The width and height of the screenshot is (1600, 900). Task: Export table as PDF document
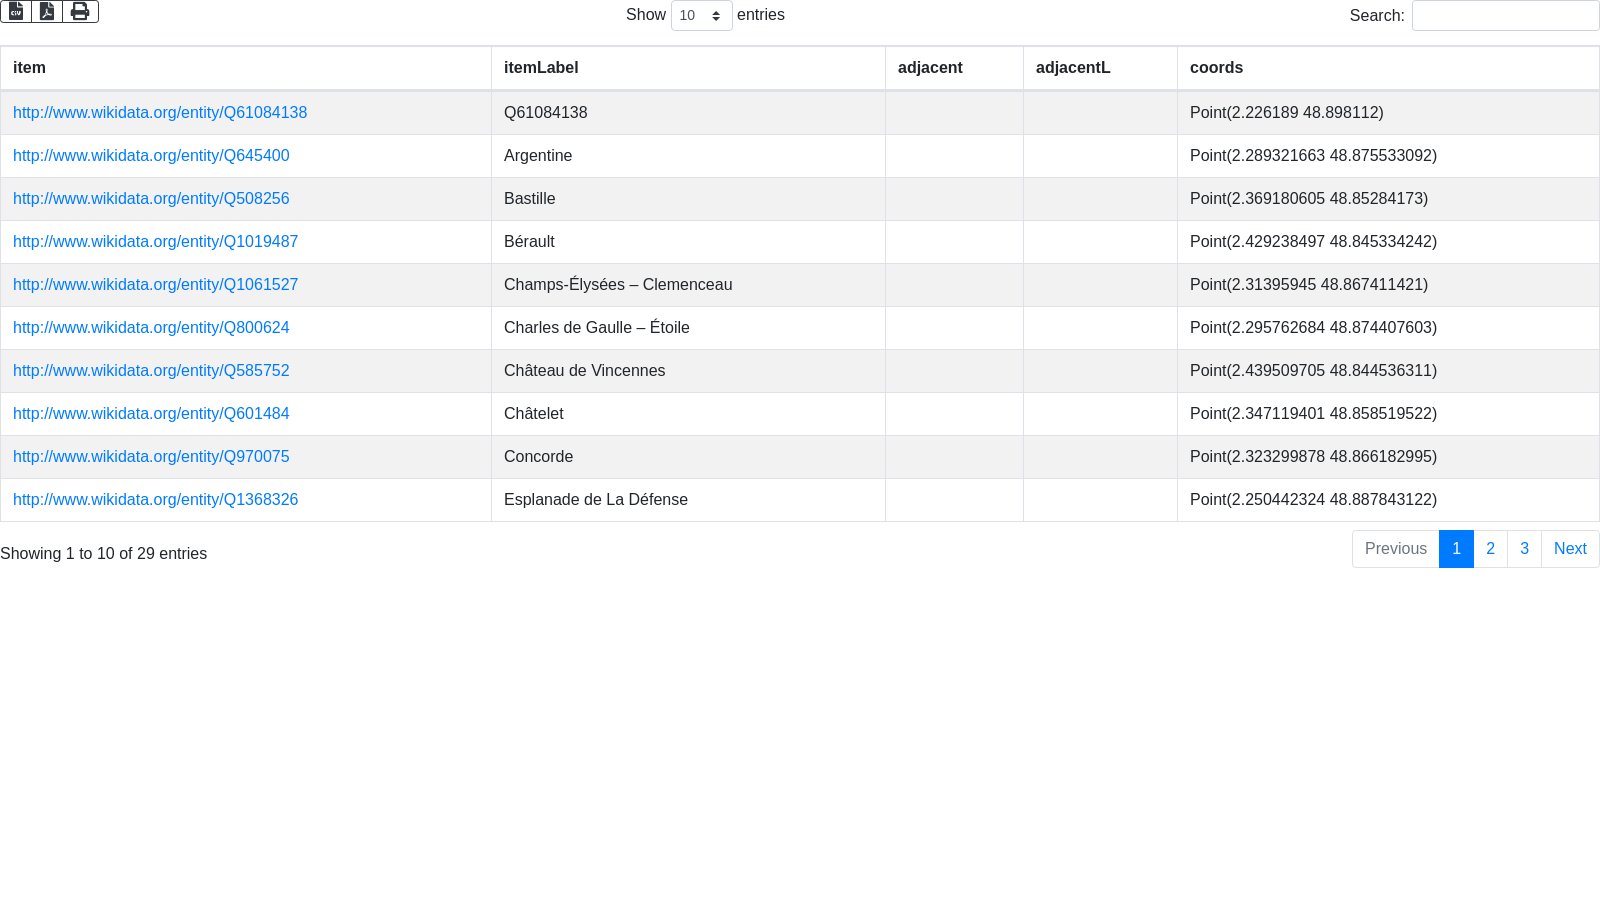47,11
